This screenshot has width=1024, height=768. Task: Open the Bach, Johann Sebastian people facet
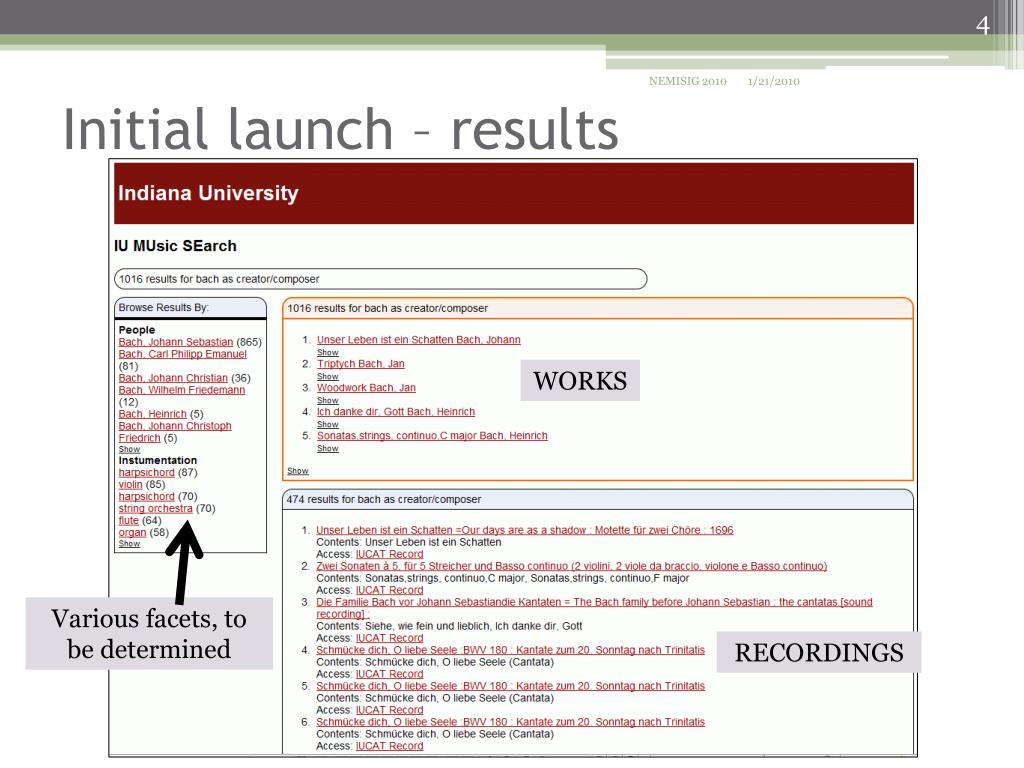pyautogui.click(x=176, y=342)
